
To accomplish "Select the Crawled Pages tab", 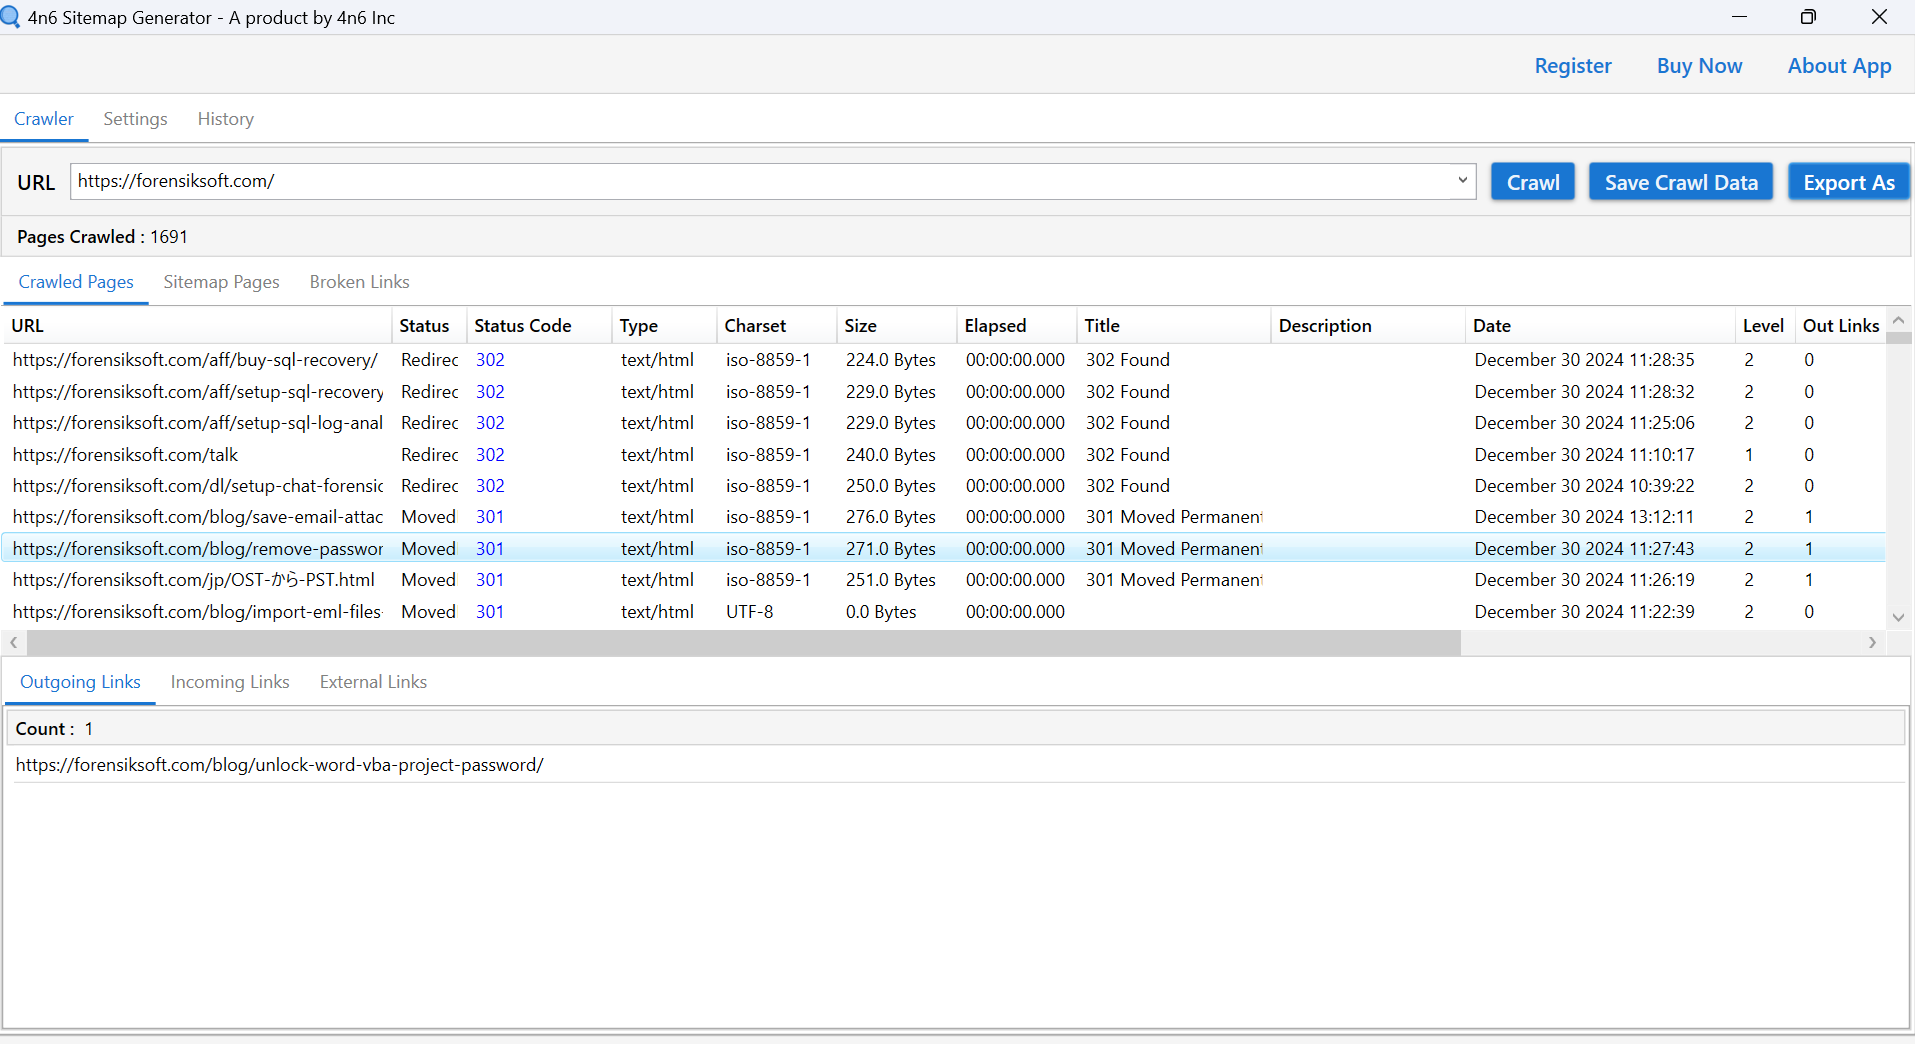I will [x=76, y=282].
